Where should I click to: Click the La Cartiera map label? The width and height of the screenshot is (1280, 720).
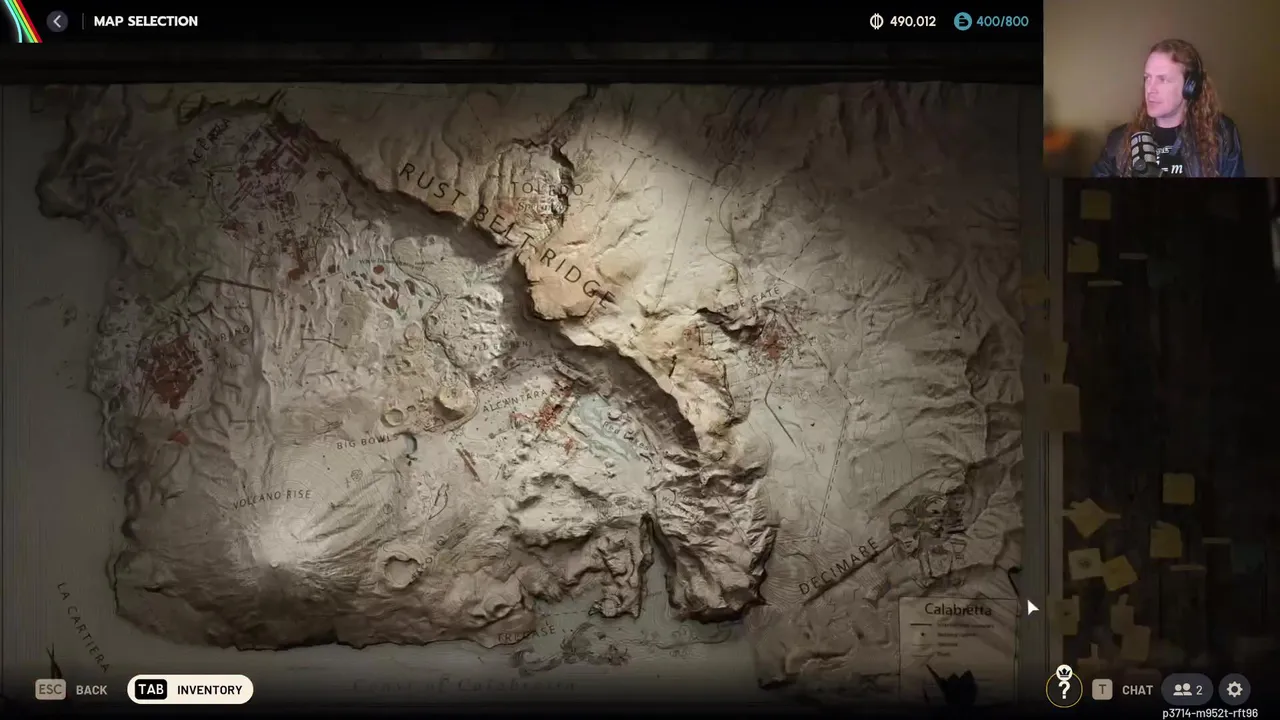82,626
